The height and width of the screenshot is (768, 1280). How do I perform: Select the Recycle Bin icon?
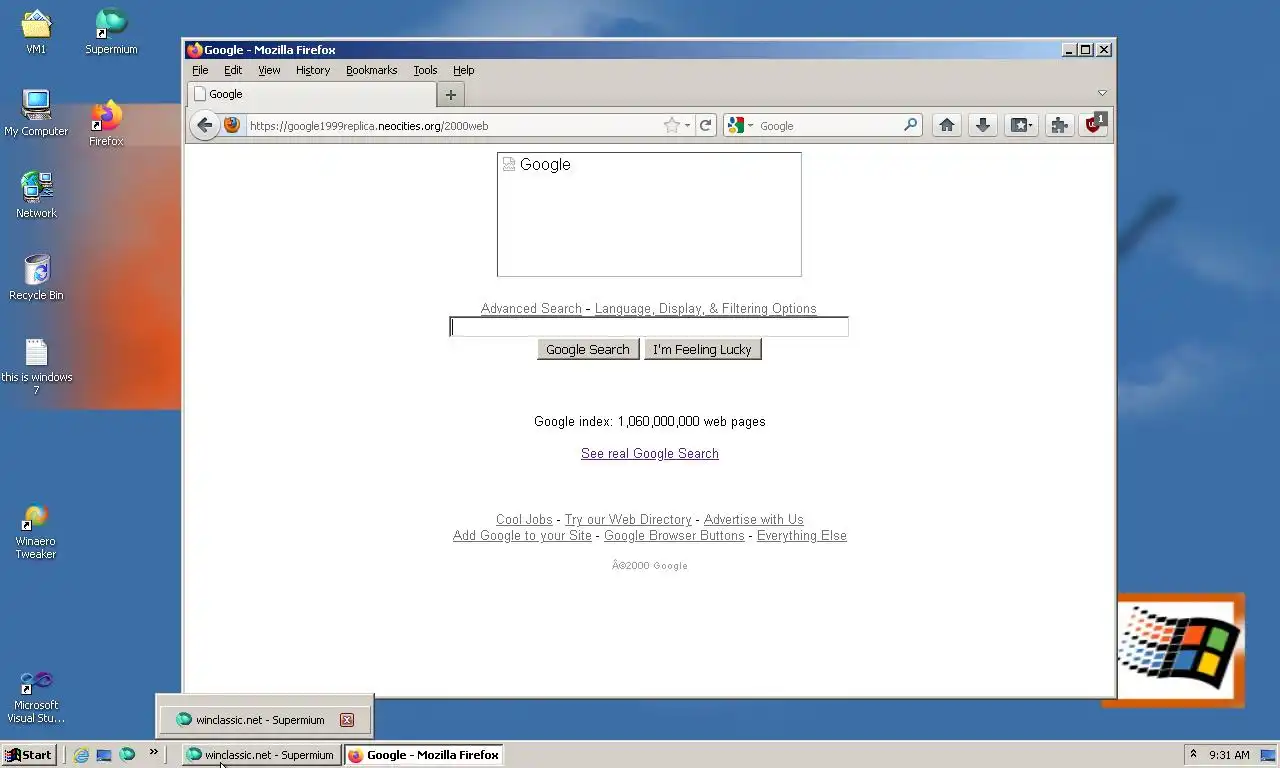(36, 277)
